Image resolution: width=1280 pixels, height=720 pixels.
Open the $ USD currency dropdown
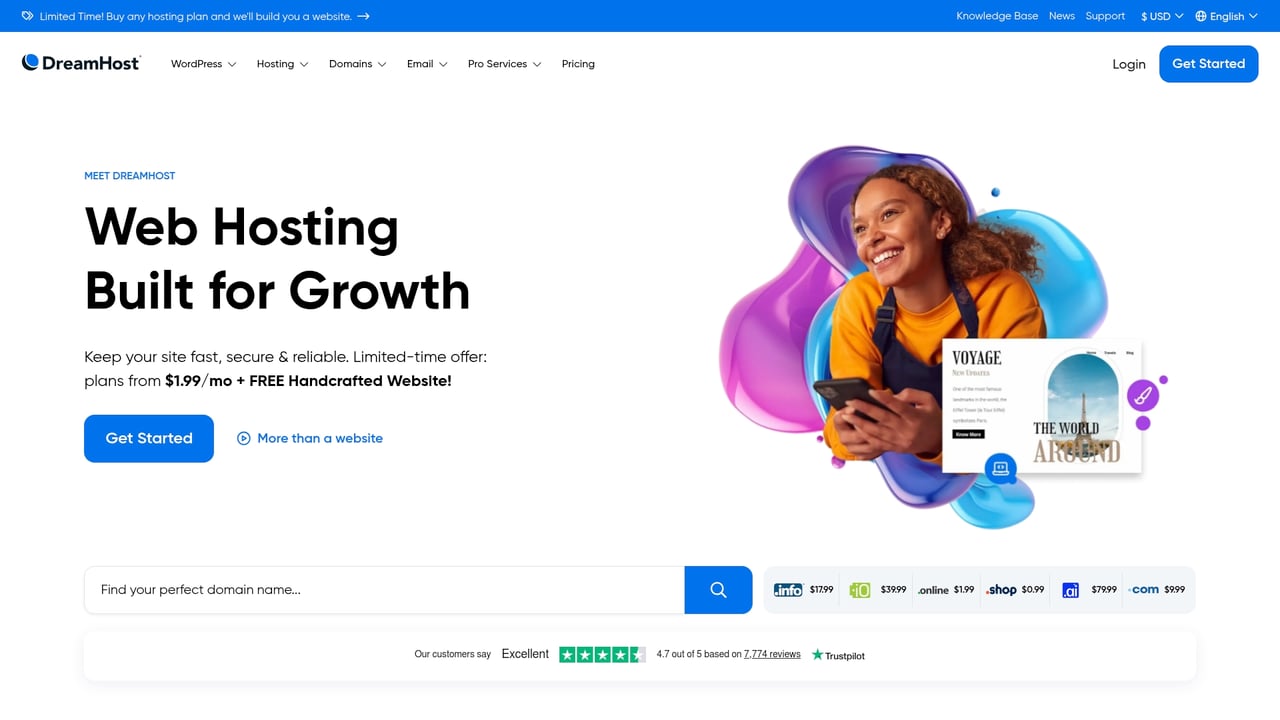[1157, 16]
